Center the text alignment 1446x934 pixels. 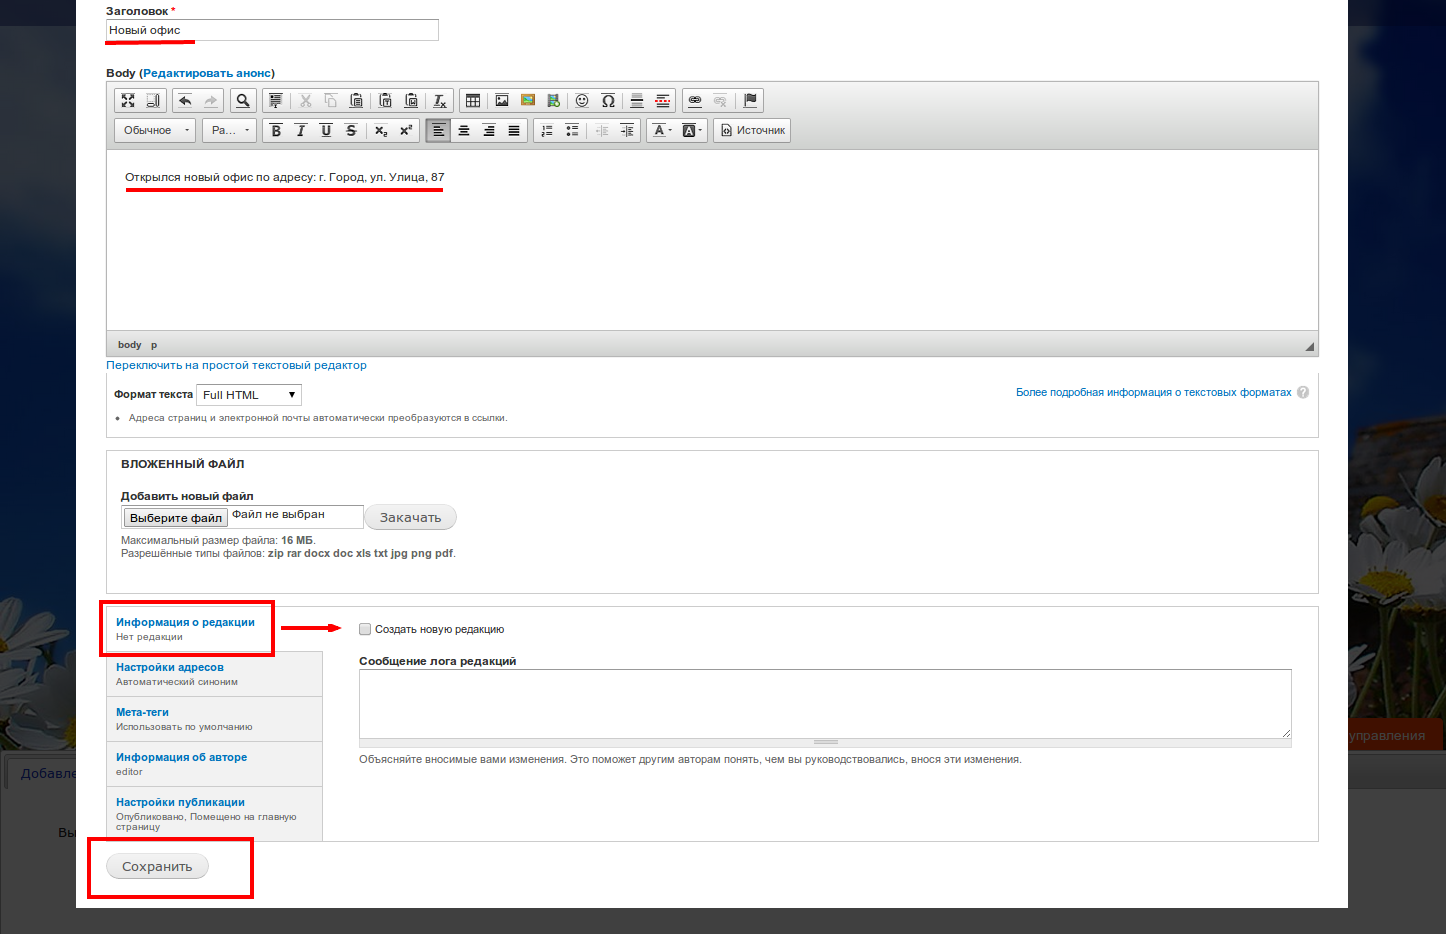tap(464, 131)
